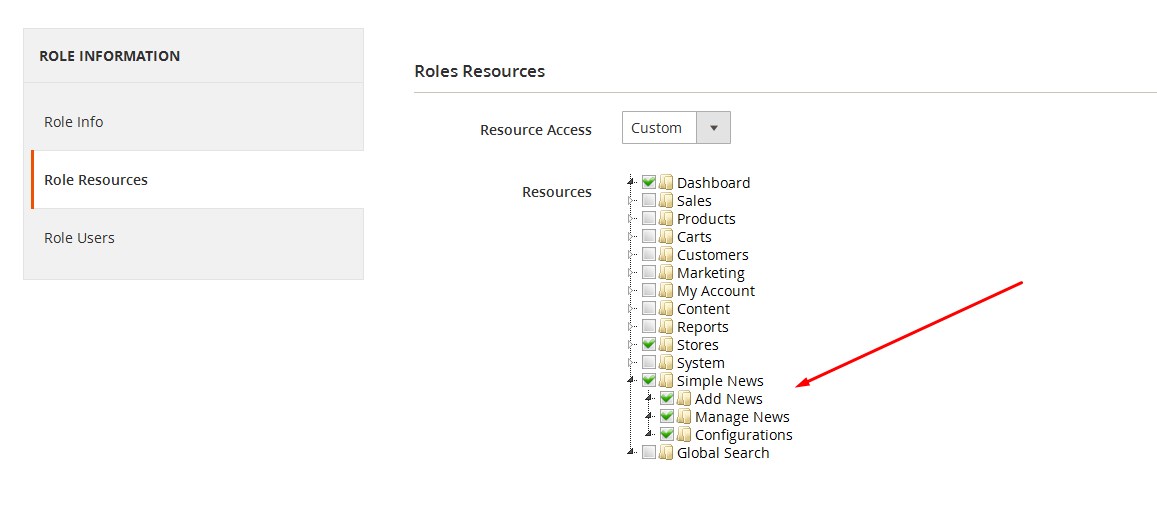Screen dimensions: 1157x526
Task: Tick the Global Search checkbox
Action: point(649,451)
